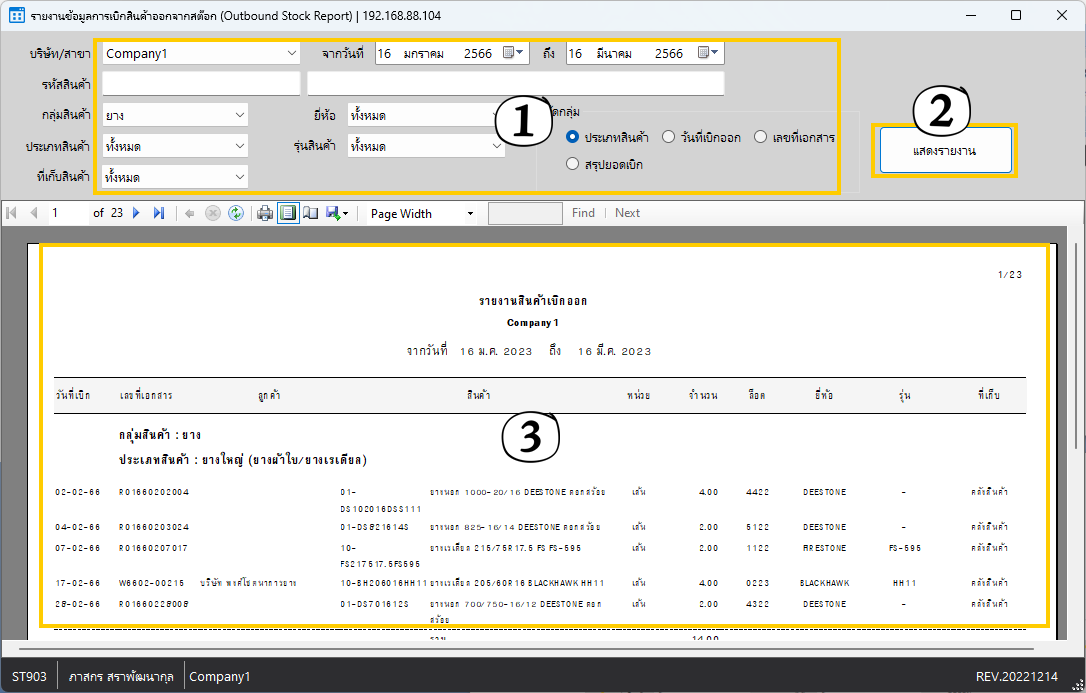The width and height of the screenshot is (1086, 693).
Task: Click the refresh report icon
Action: [235, 213]
